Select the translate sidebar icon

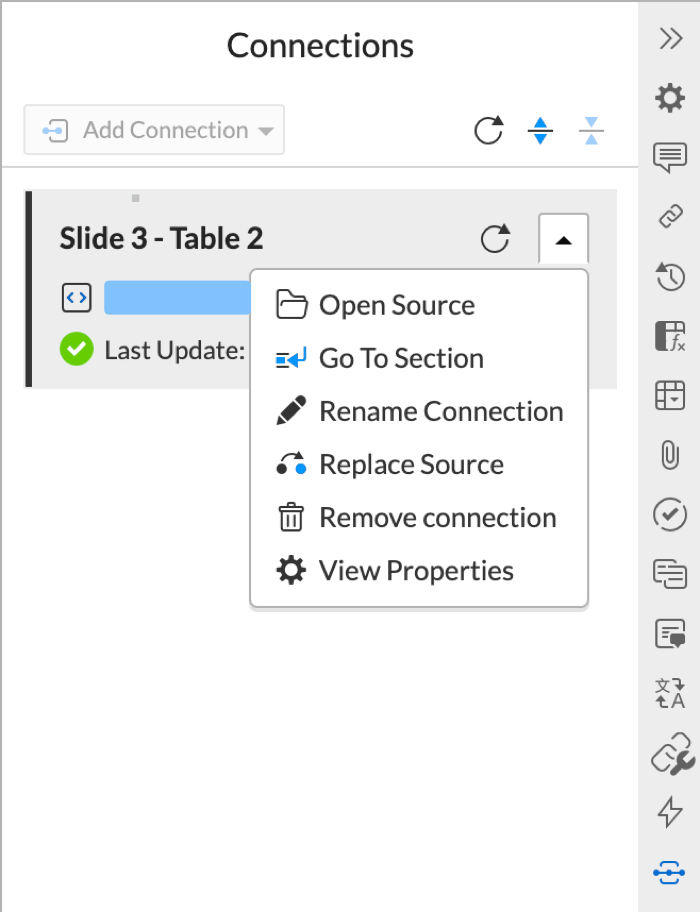pyautogui.click(x=669, y=694)
